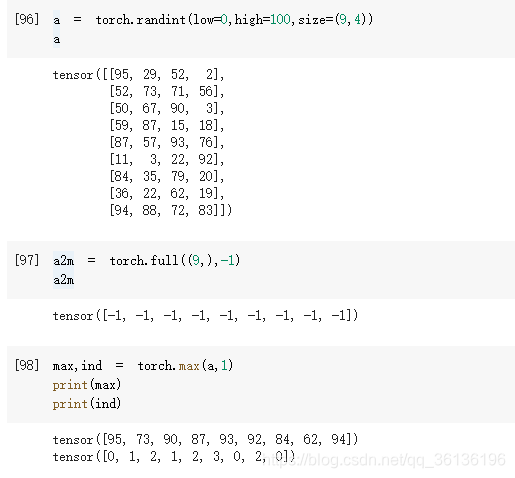Click output row [87, 57, 93, 76]

point(167,142)
